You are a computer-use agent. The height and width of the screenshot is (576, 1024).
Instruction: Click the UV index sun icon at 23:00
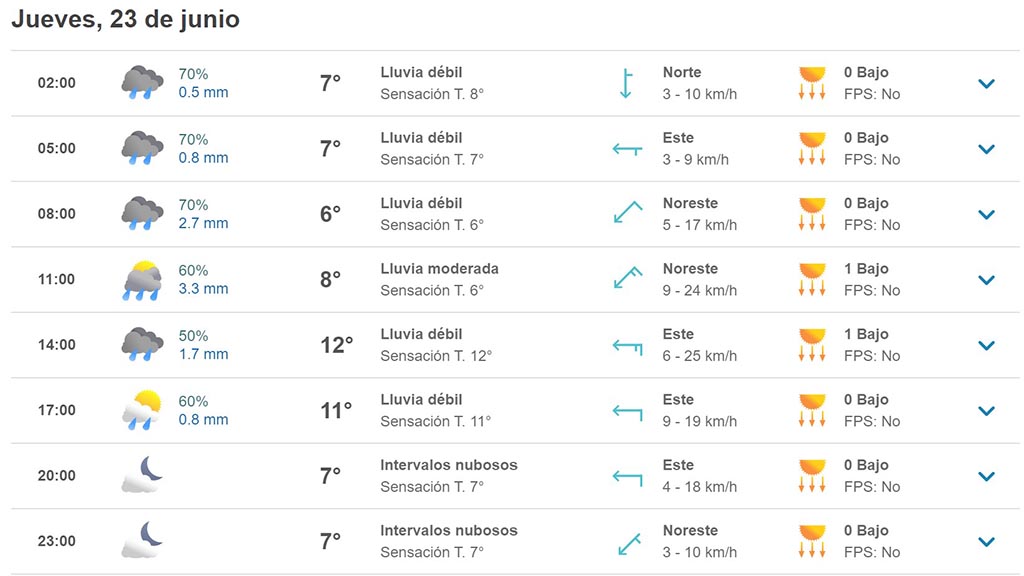(x=812, y=541)
